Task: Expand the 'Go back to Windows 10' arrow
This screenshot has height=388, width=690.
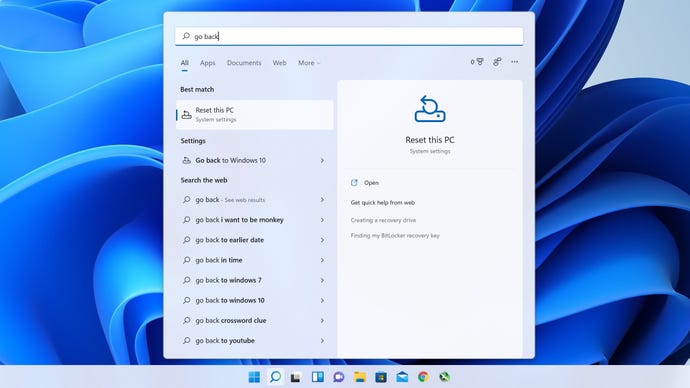Action: point(322,161)
